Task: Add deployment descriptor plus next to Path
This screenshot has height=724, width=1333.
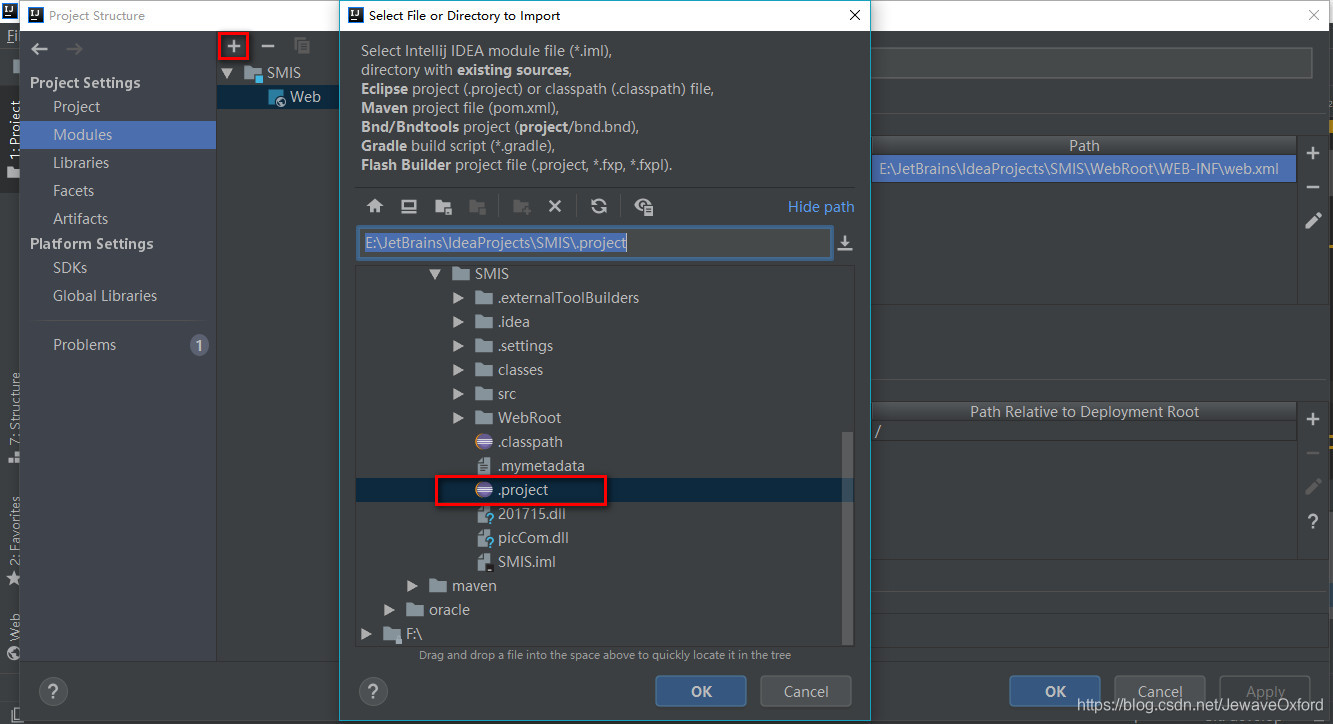Action: tap(1313, 153)
